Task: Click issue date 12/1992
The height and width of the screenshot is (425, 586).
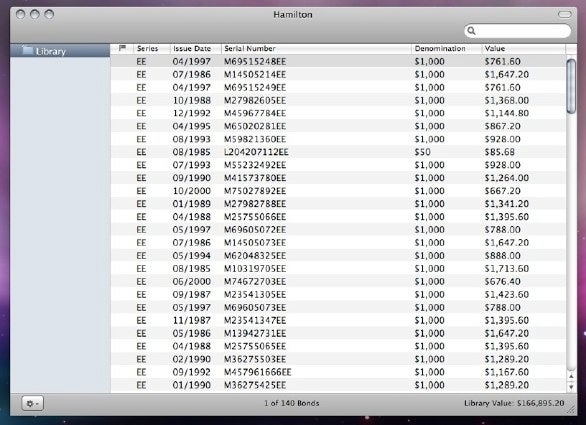Action: click(191, 113)
